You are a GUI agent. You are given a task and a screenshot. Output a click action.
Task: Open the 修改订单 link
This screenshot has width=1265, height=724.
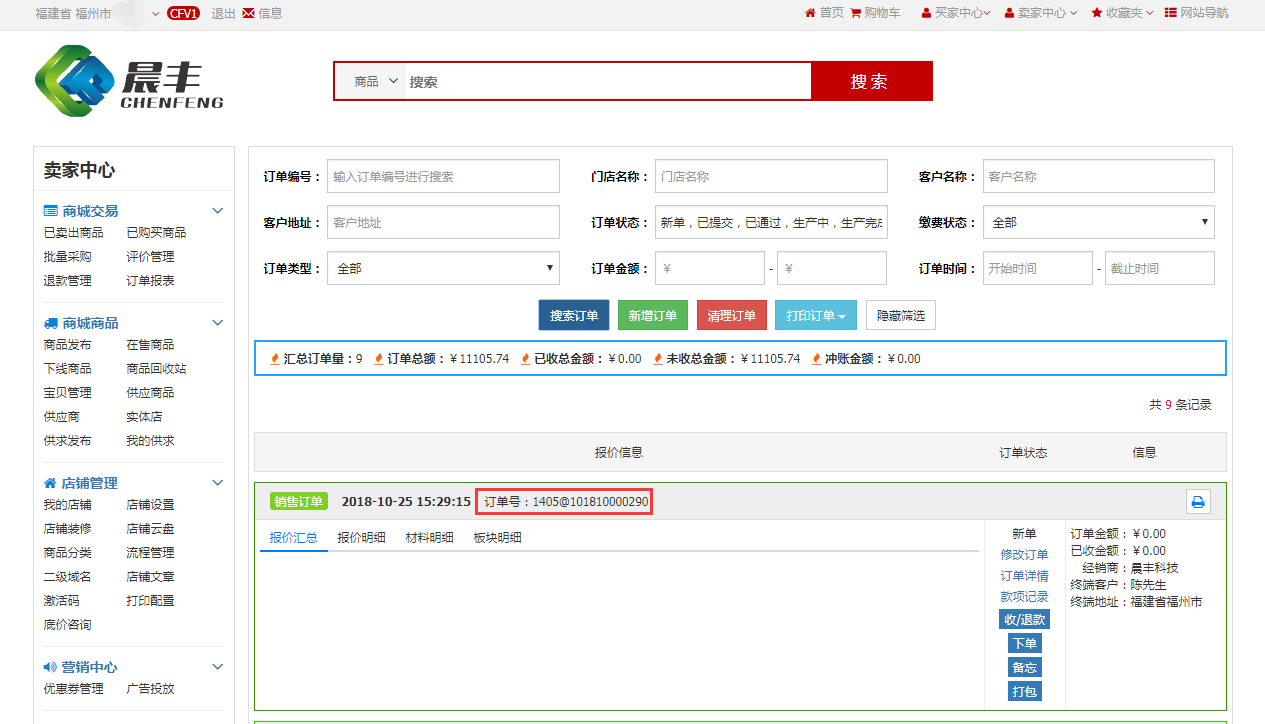[x=1024, y=554]
